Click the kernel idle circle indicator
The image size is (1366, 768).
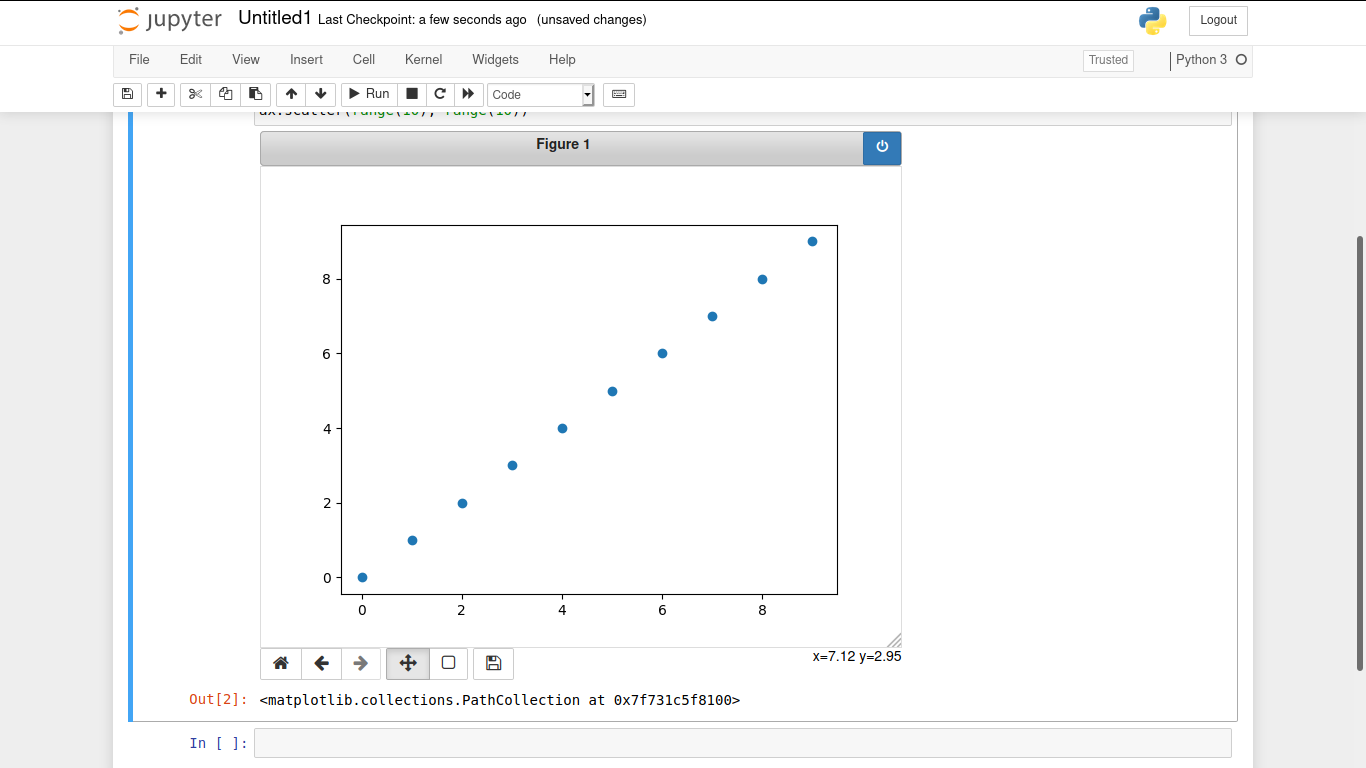pyautogui.click(x=1241, y=60)
